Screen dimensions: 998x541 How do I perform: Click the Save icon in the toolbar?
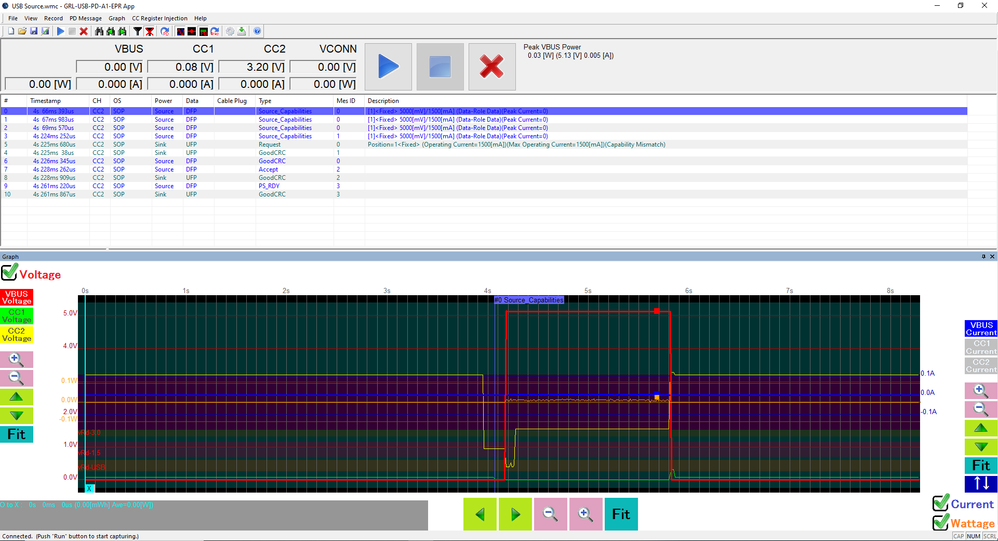[32, 32]
